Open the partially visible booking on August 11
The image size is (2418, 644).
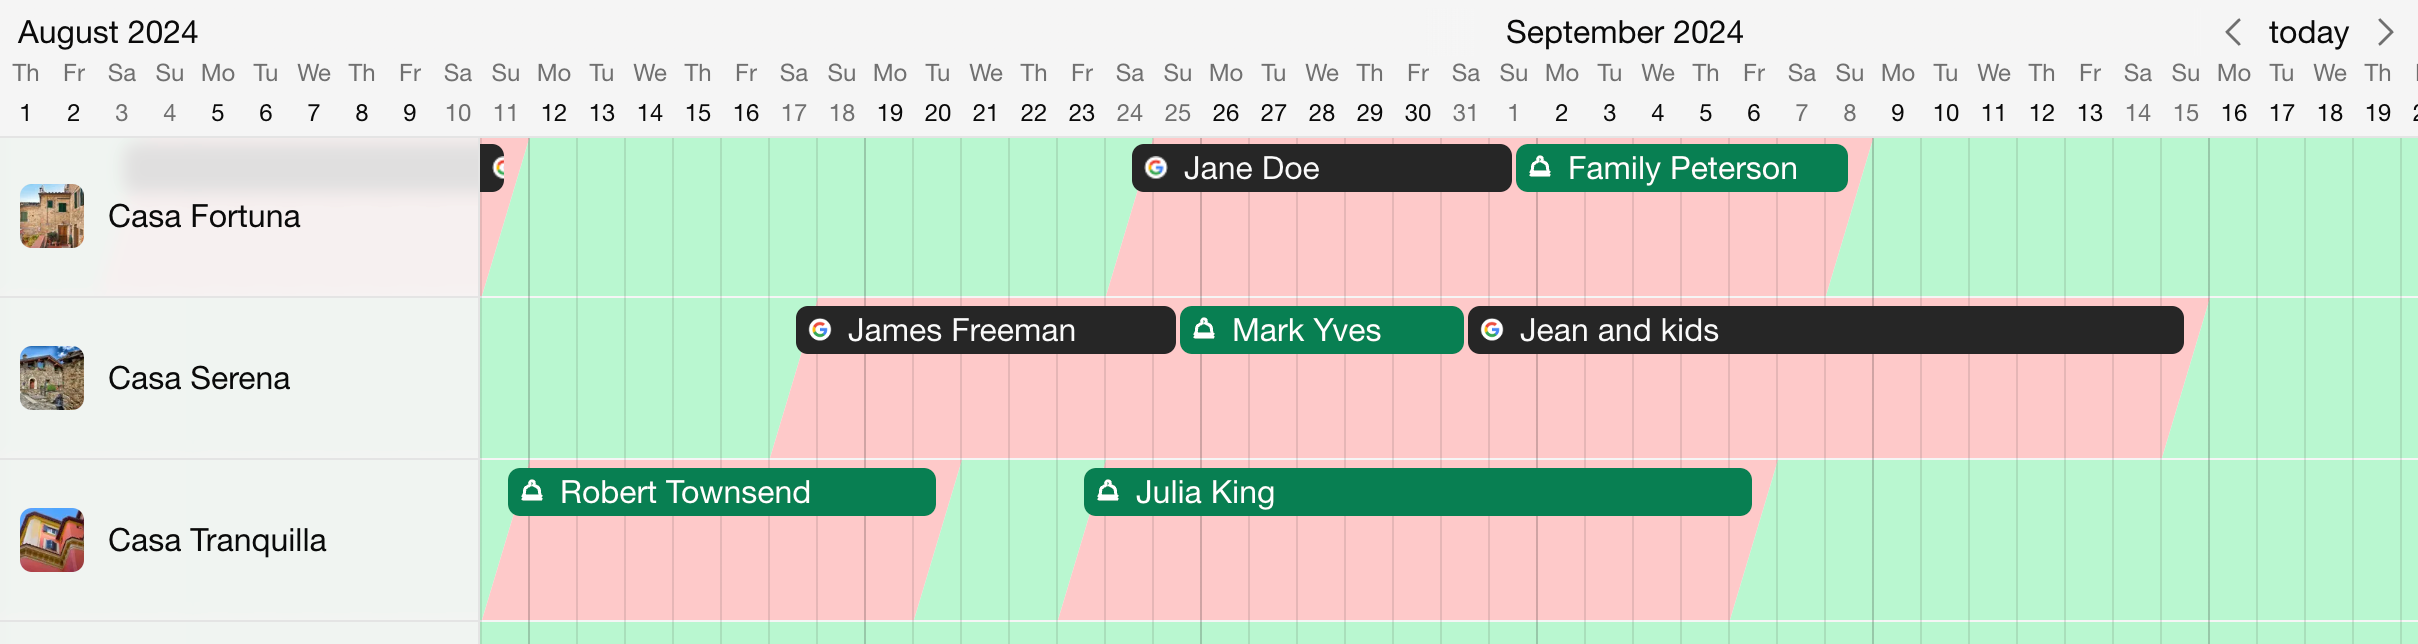492,168
